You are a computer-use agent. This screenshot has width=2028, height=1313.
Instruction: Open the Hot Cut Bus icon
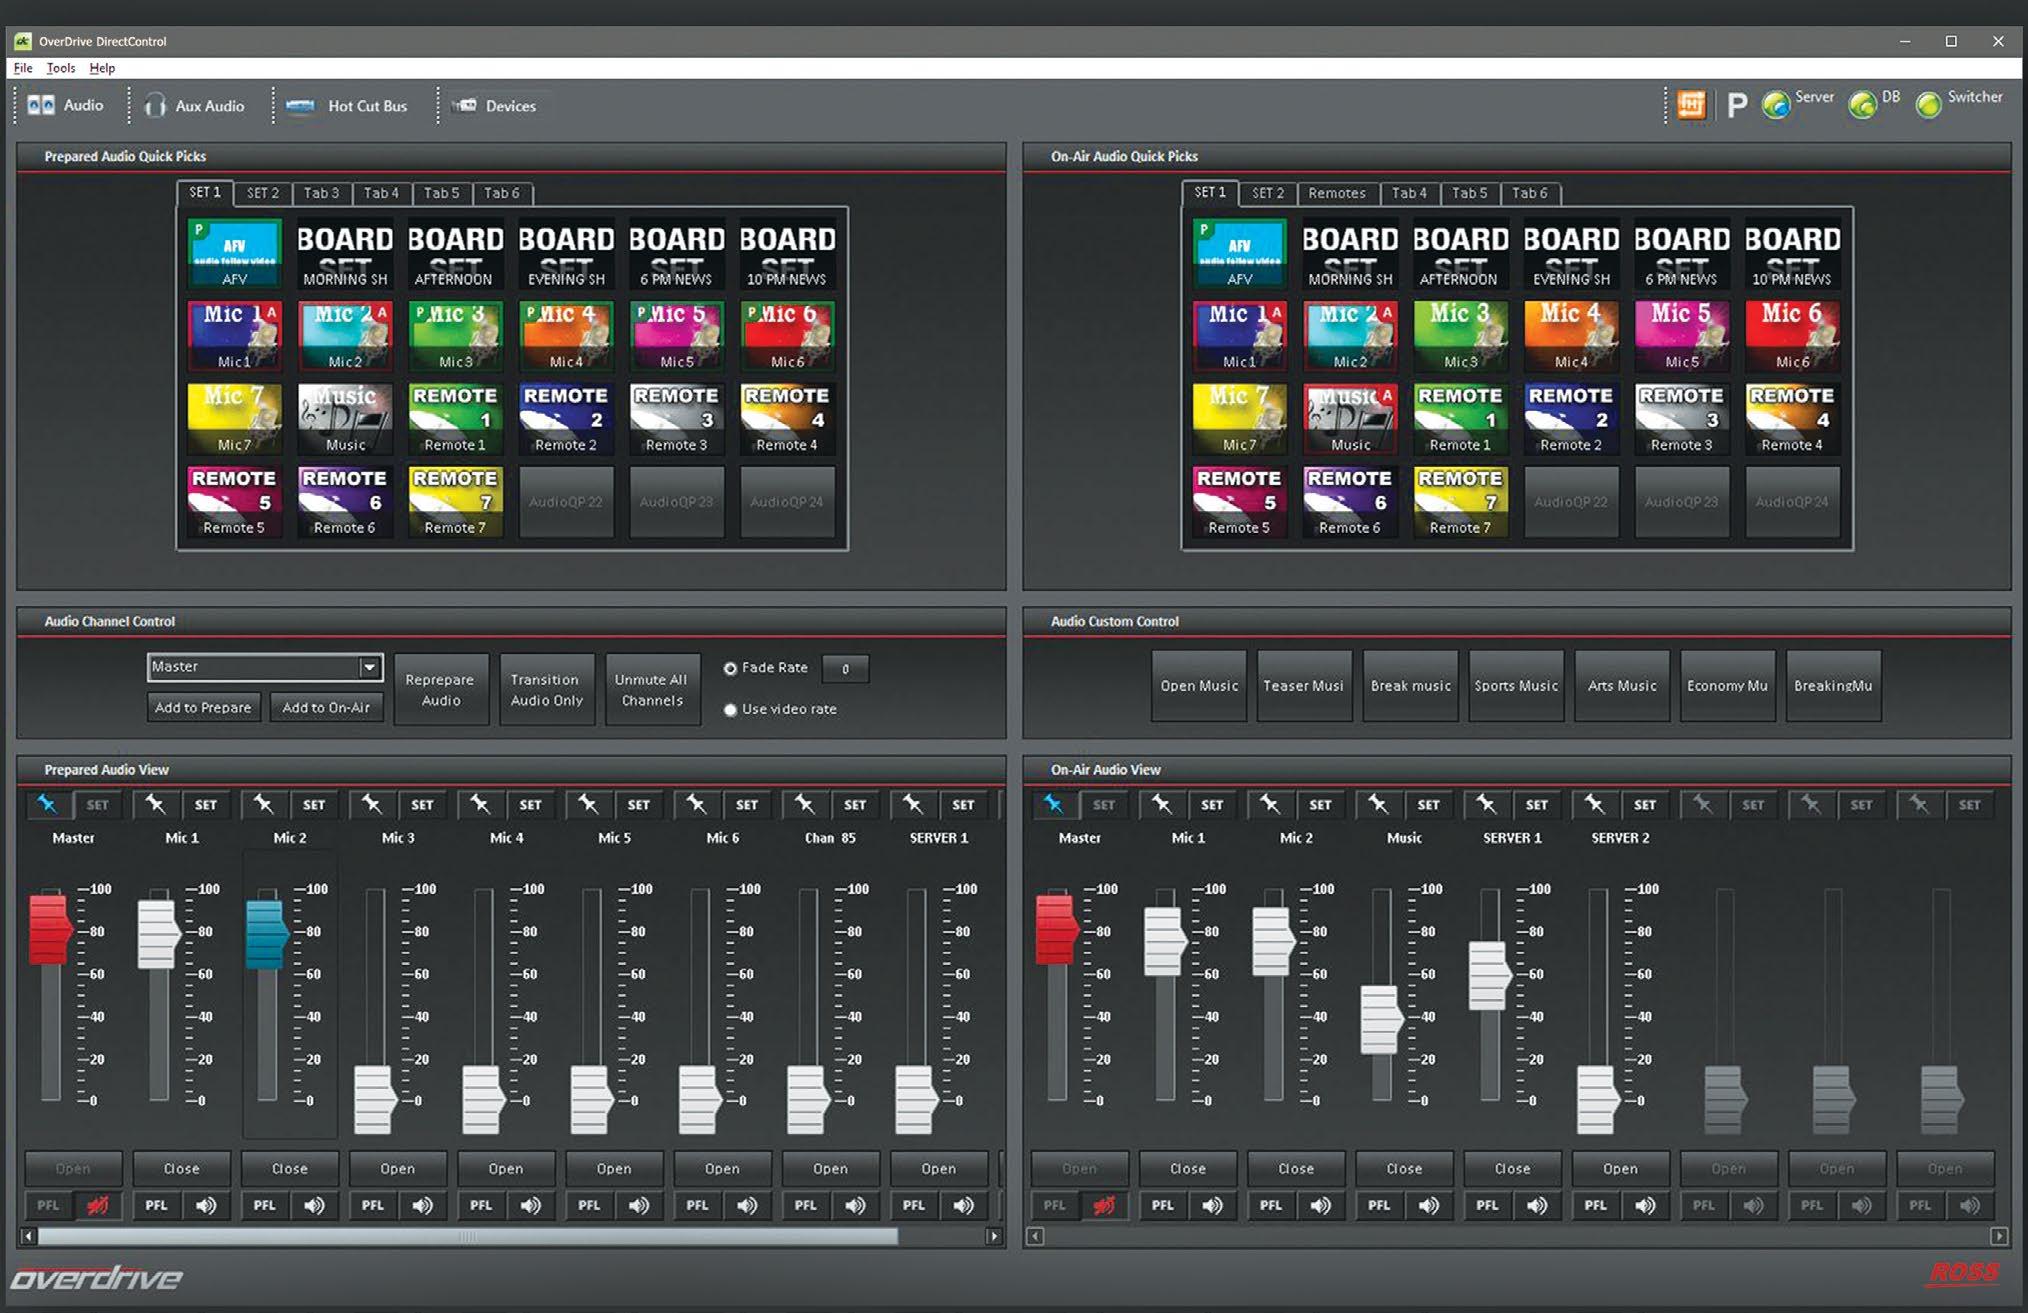300,106
